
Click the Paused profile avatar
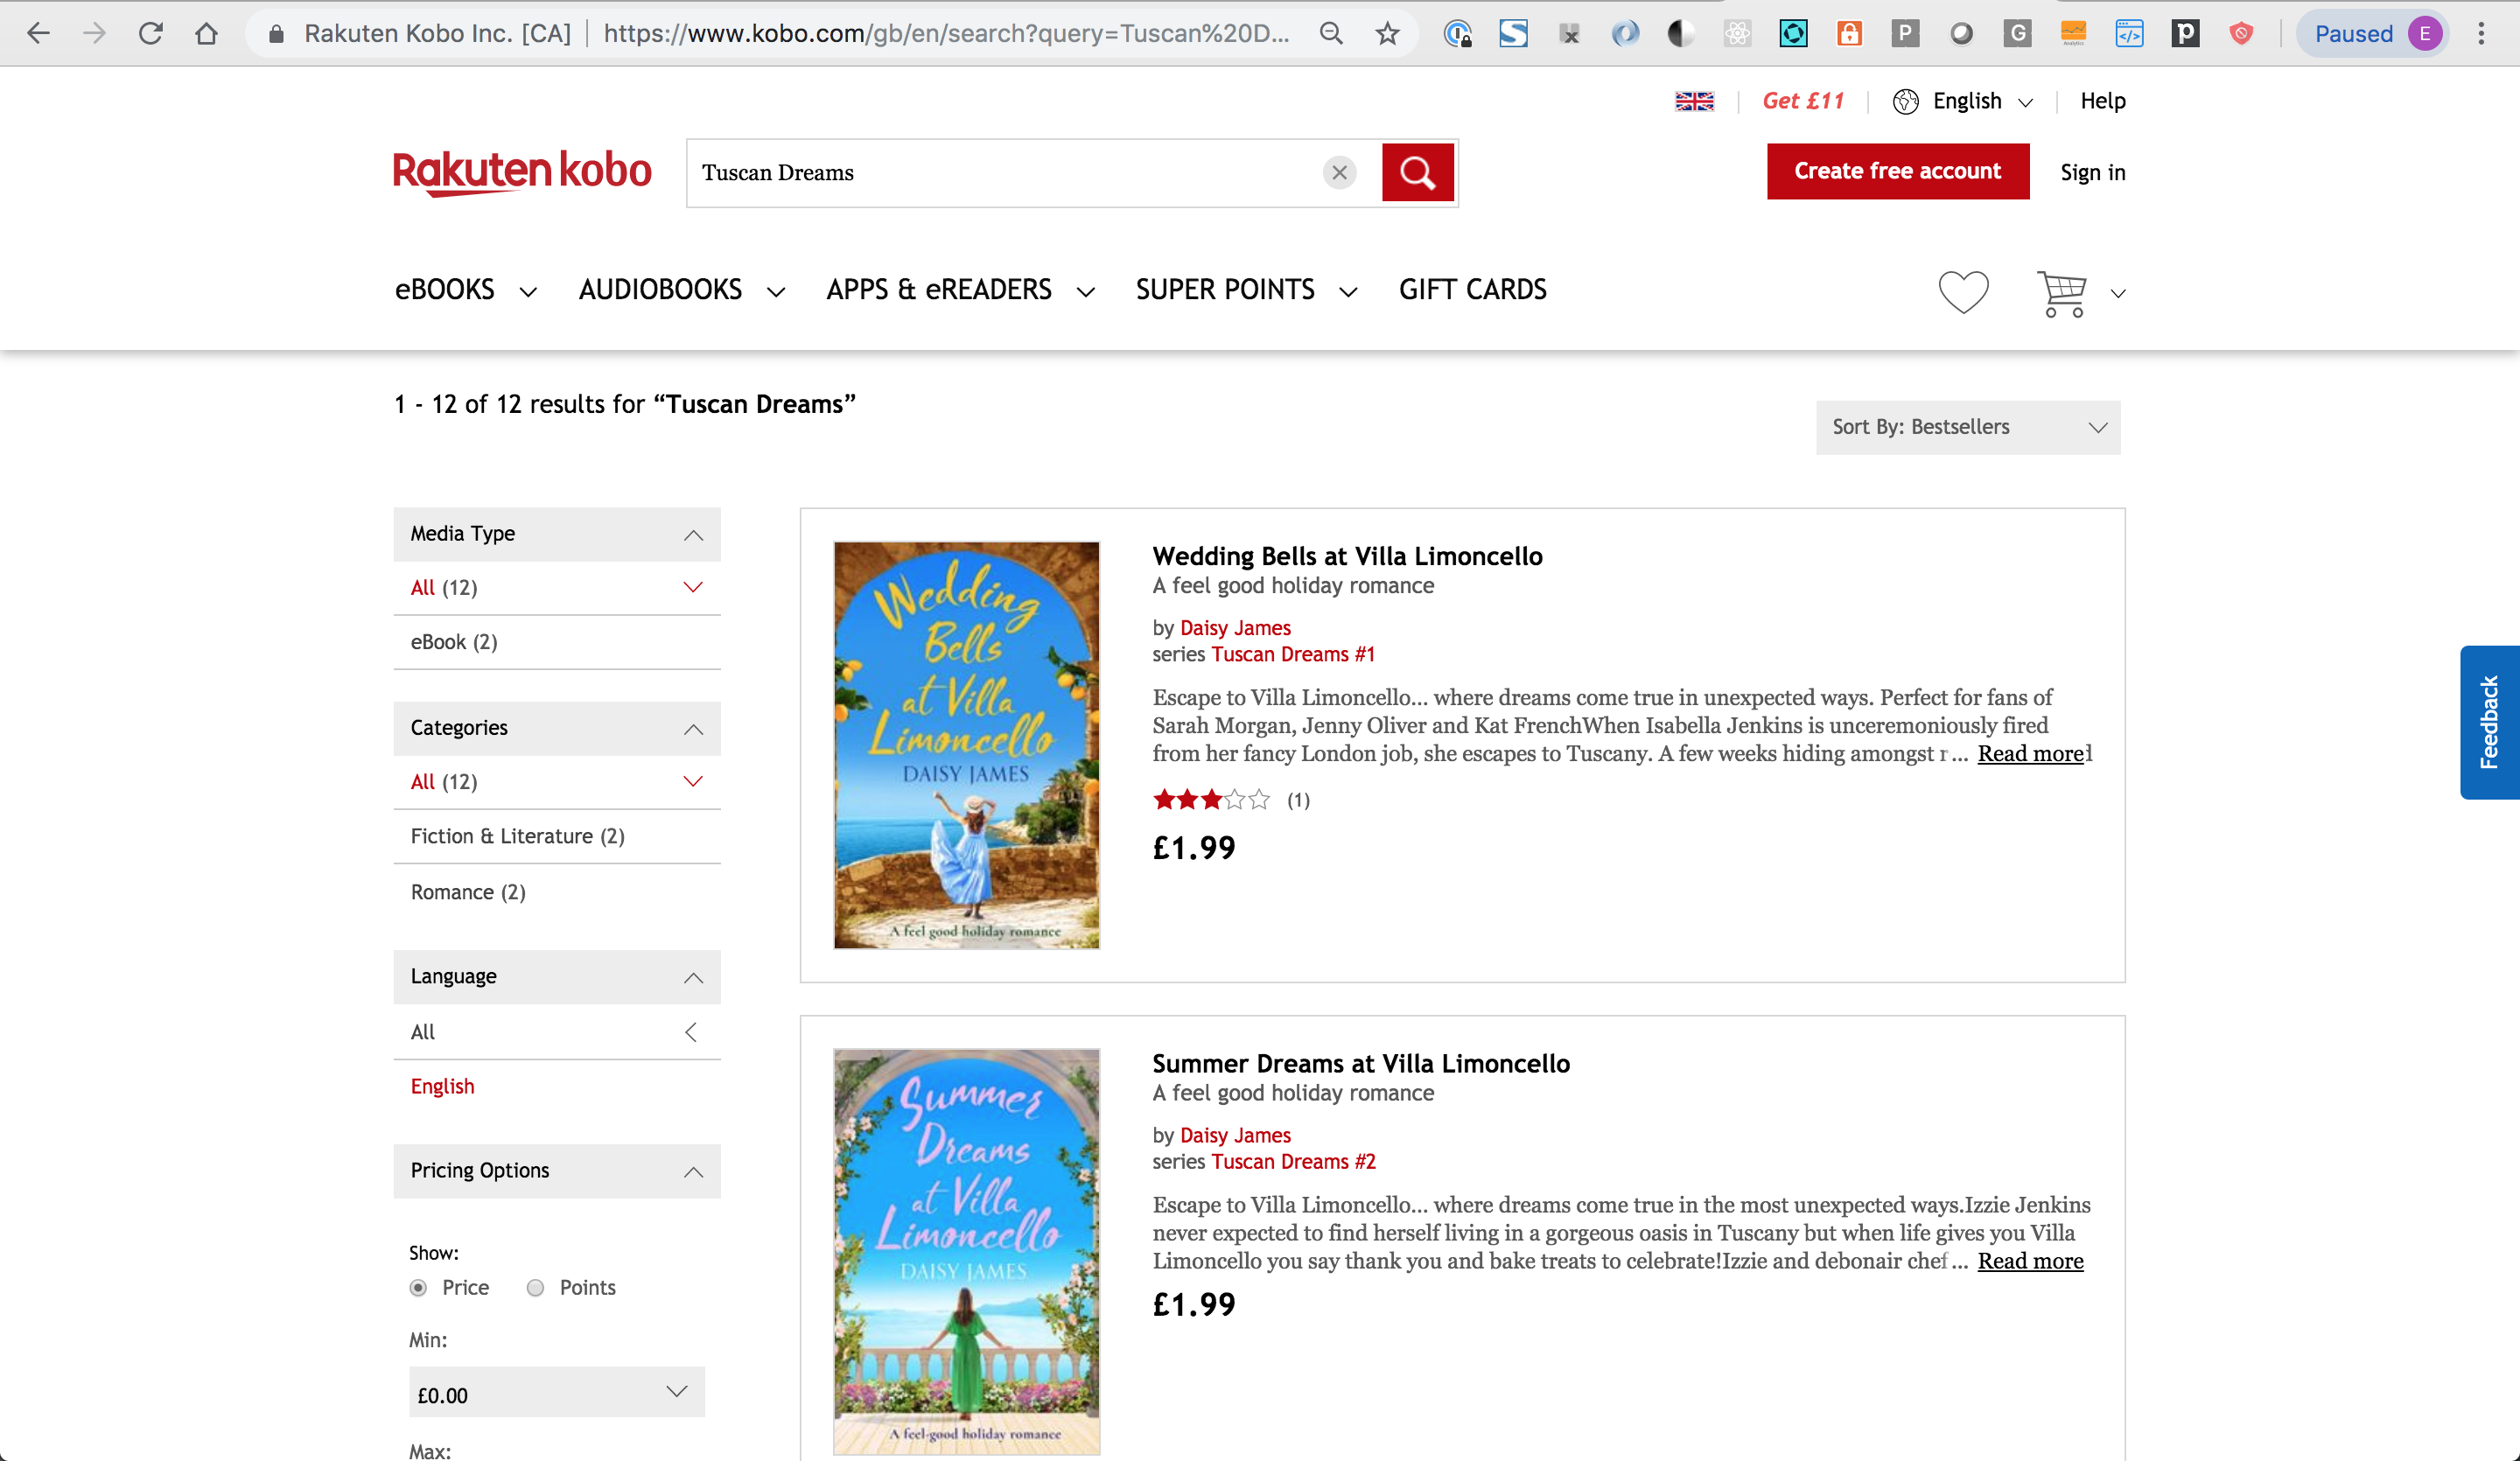coord(2373,33)
